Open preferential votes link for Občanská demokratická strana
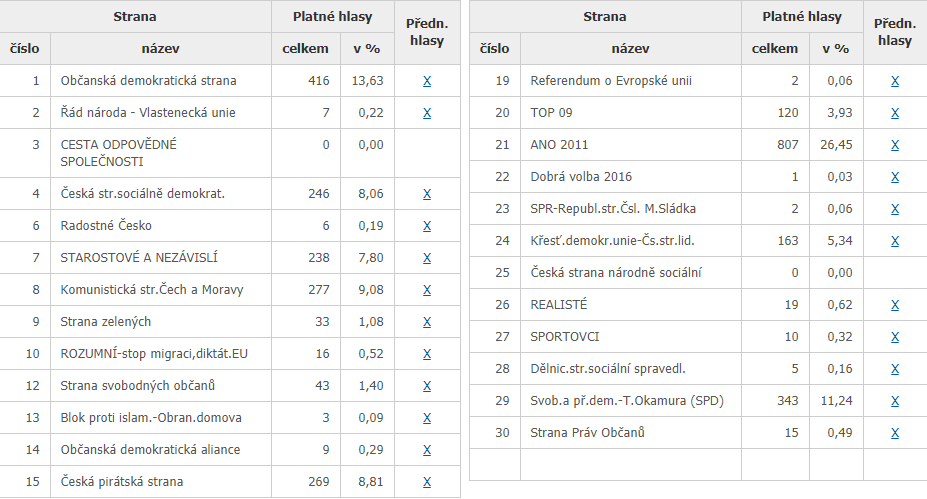The height and width of the screenshot is (499, 927). pos(427,81)
